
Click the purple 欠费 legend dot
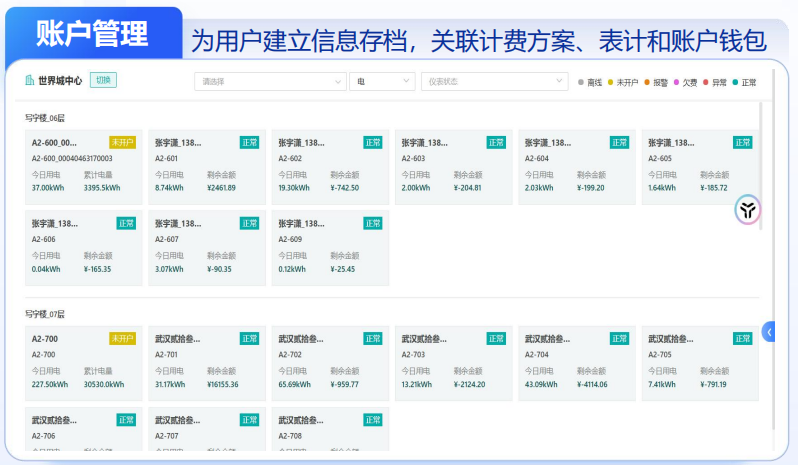tap(676, 82)
